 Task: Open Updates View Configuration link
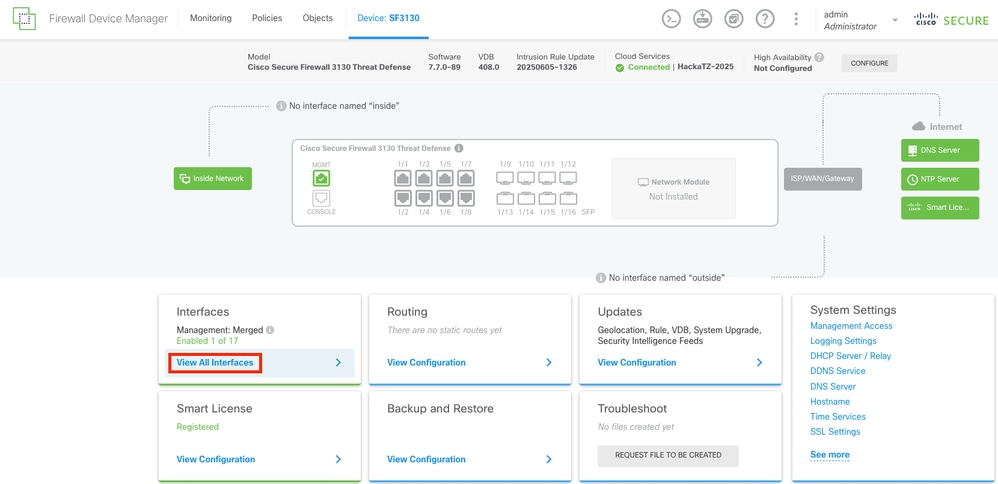(637, 362)
